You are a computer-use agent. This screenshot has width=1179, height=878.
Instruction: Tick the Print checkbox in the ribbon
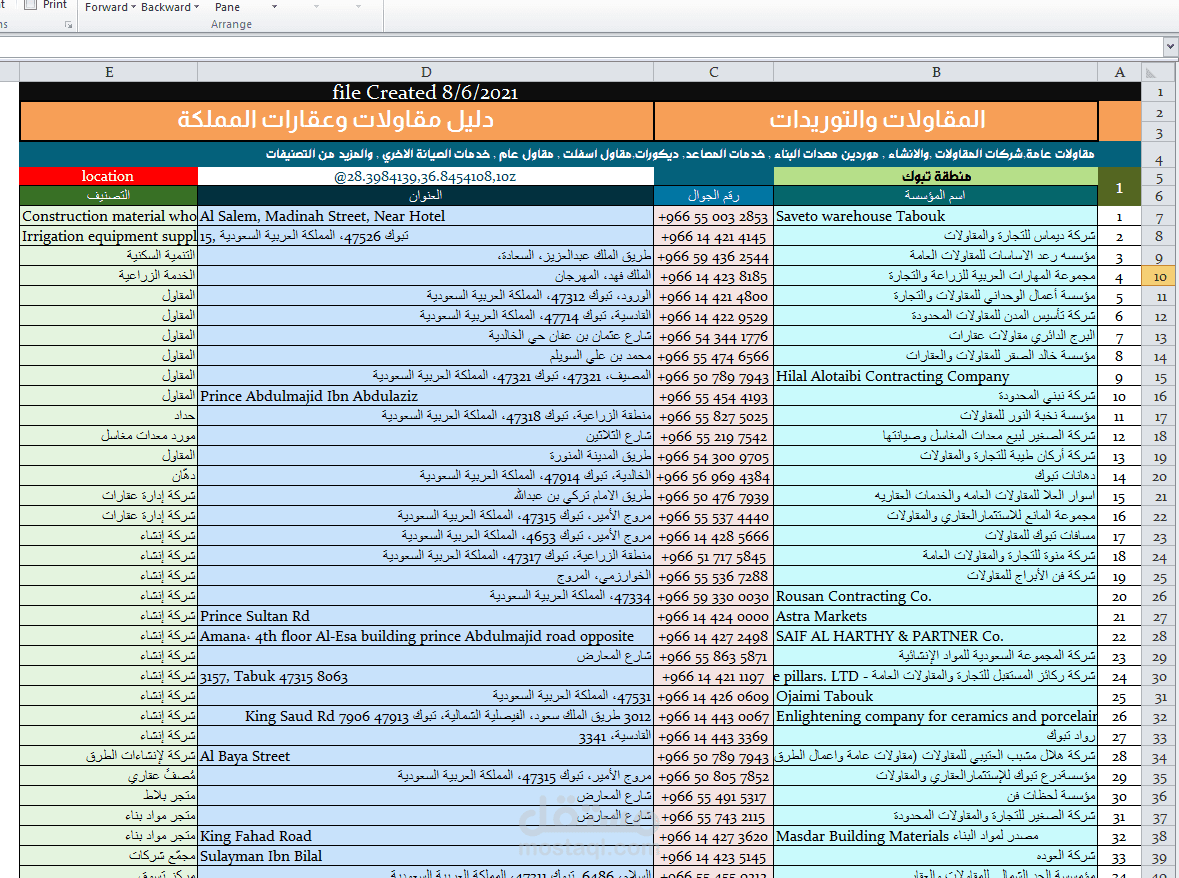pyautogui.click(x=31, y=5)
